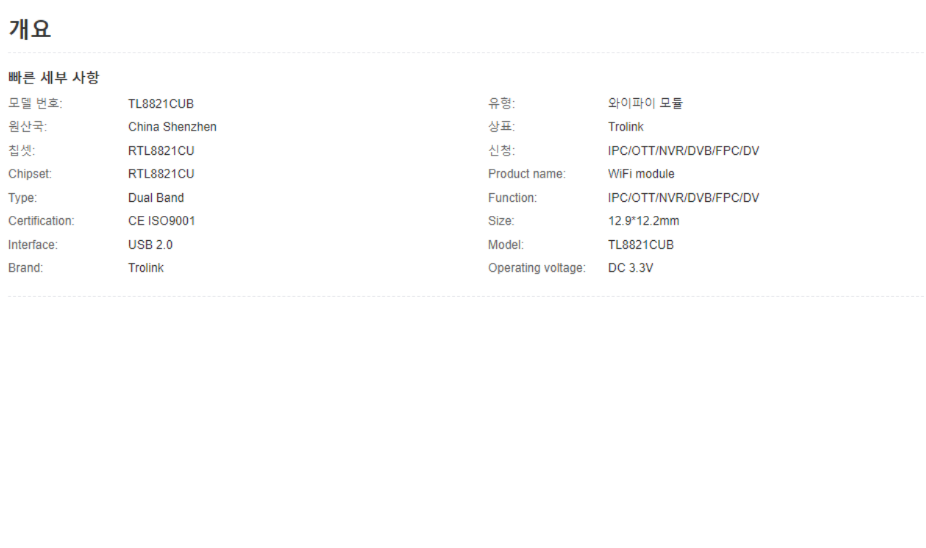Click the '상표:' label

tap(501, 127)
